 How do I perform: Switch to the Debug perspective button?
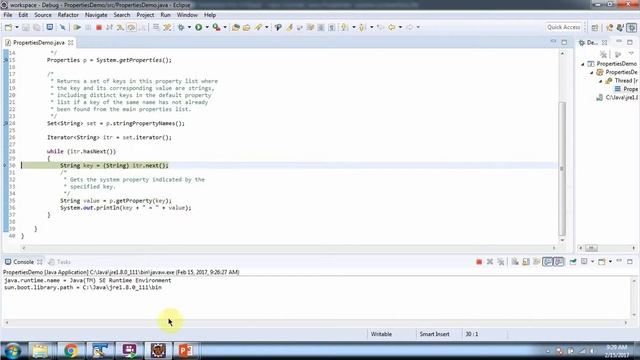click(631, 27)
